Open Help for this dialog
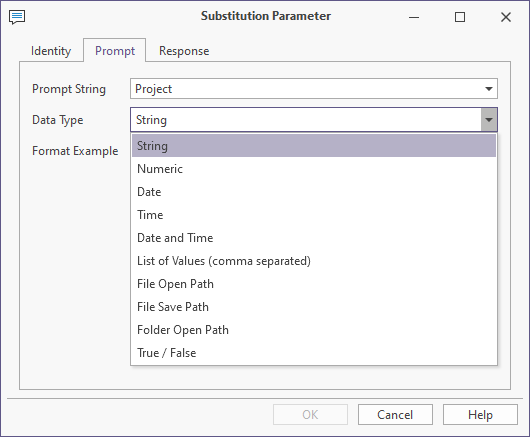Image resolution: width=530 pixels, height=437 pixels. pos(480,415)
